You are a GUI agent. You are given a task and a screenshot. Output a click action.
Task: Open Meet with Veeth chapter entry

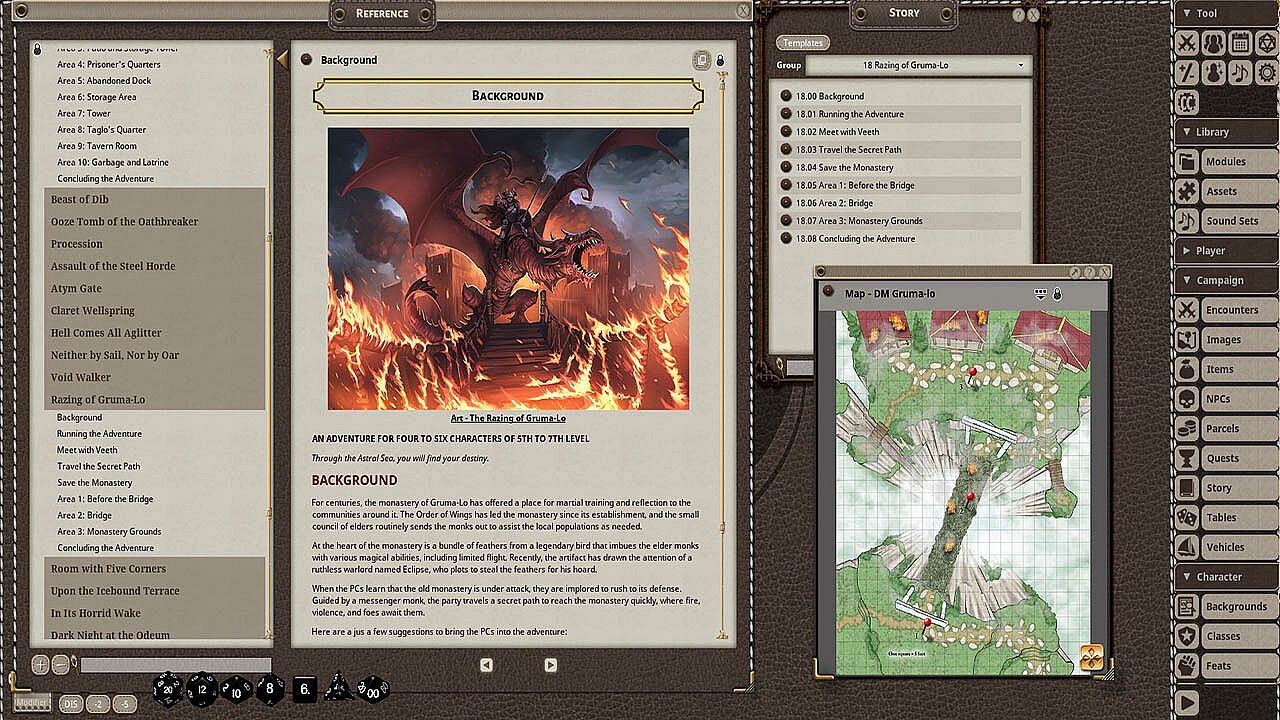[x=87, y=450]
